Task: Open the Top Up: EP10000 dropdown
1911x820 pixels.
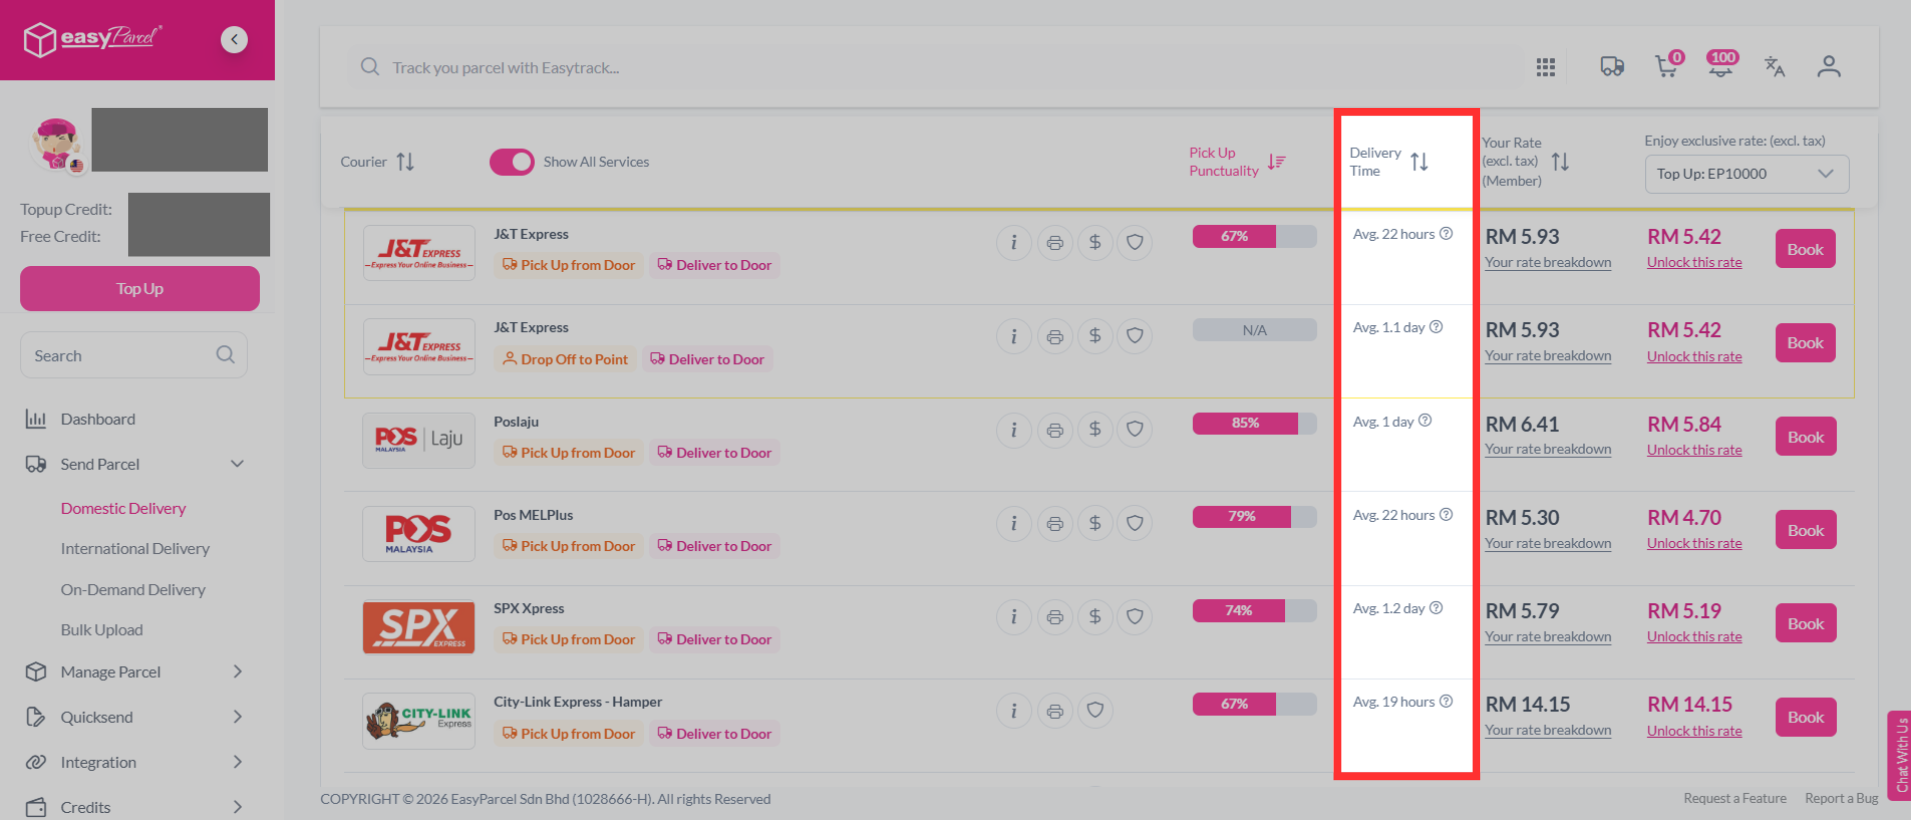Action: 1746,174
